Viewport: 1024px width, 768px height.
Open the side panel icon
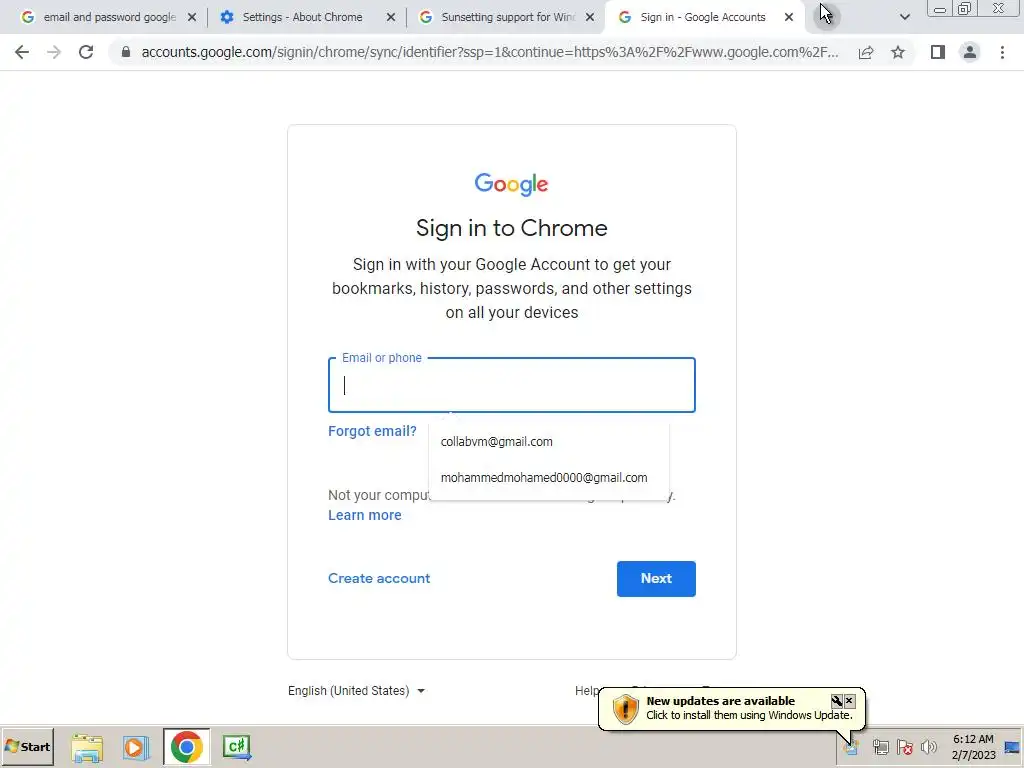pyautogui.click(x=938, y=52)
